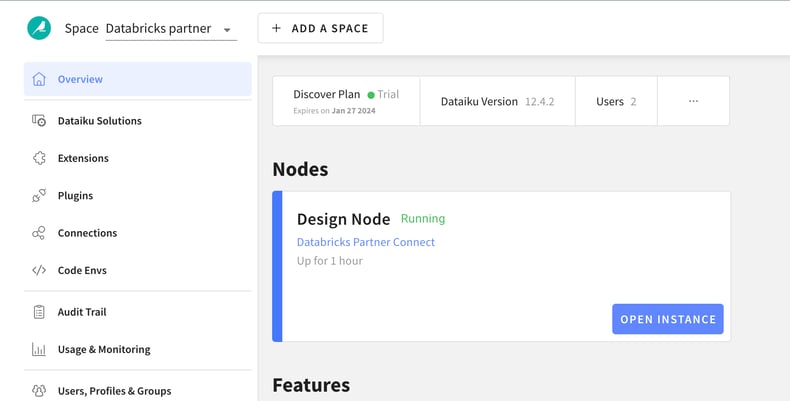The image size is (790, 401).
Task: Click the Users 2 cell
Action: (x=616, y=101)
